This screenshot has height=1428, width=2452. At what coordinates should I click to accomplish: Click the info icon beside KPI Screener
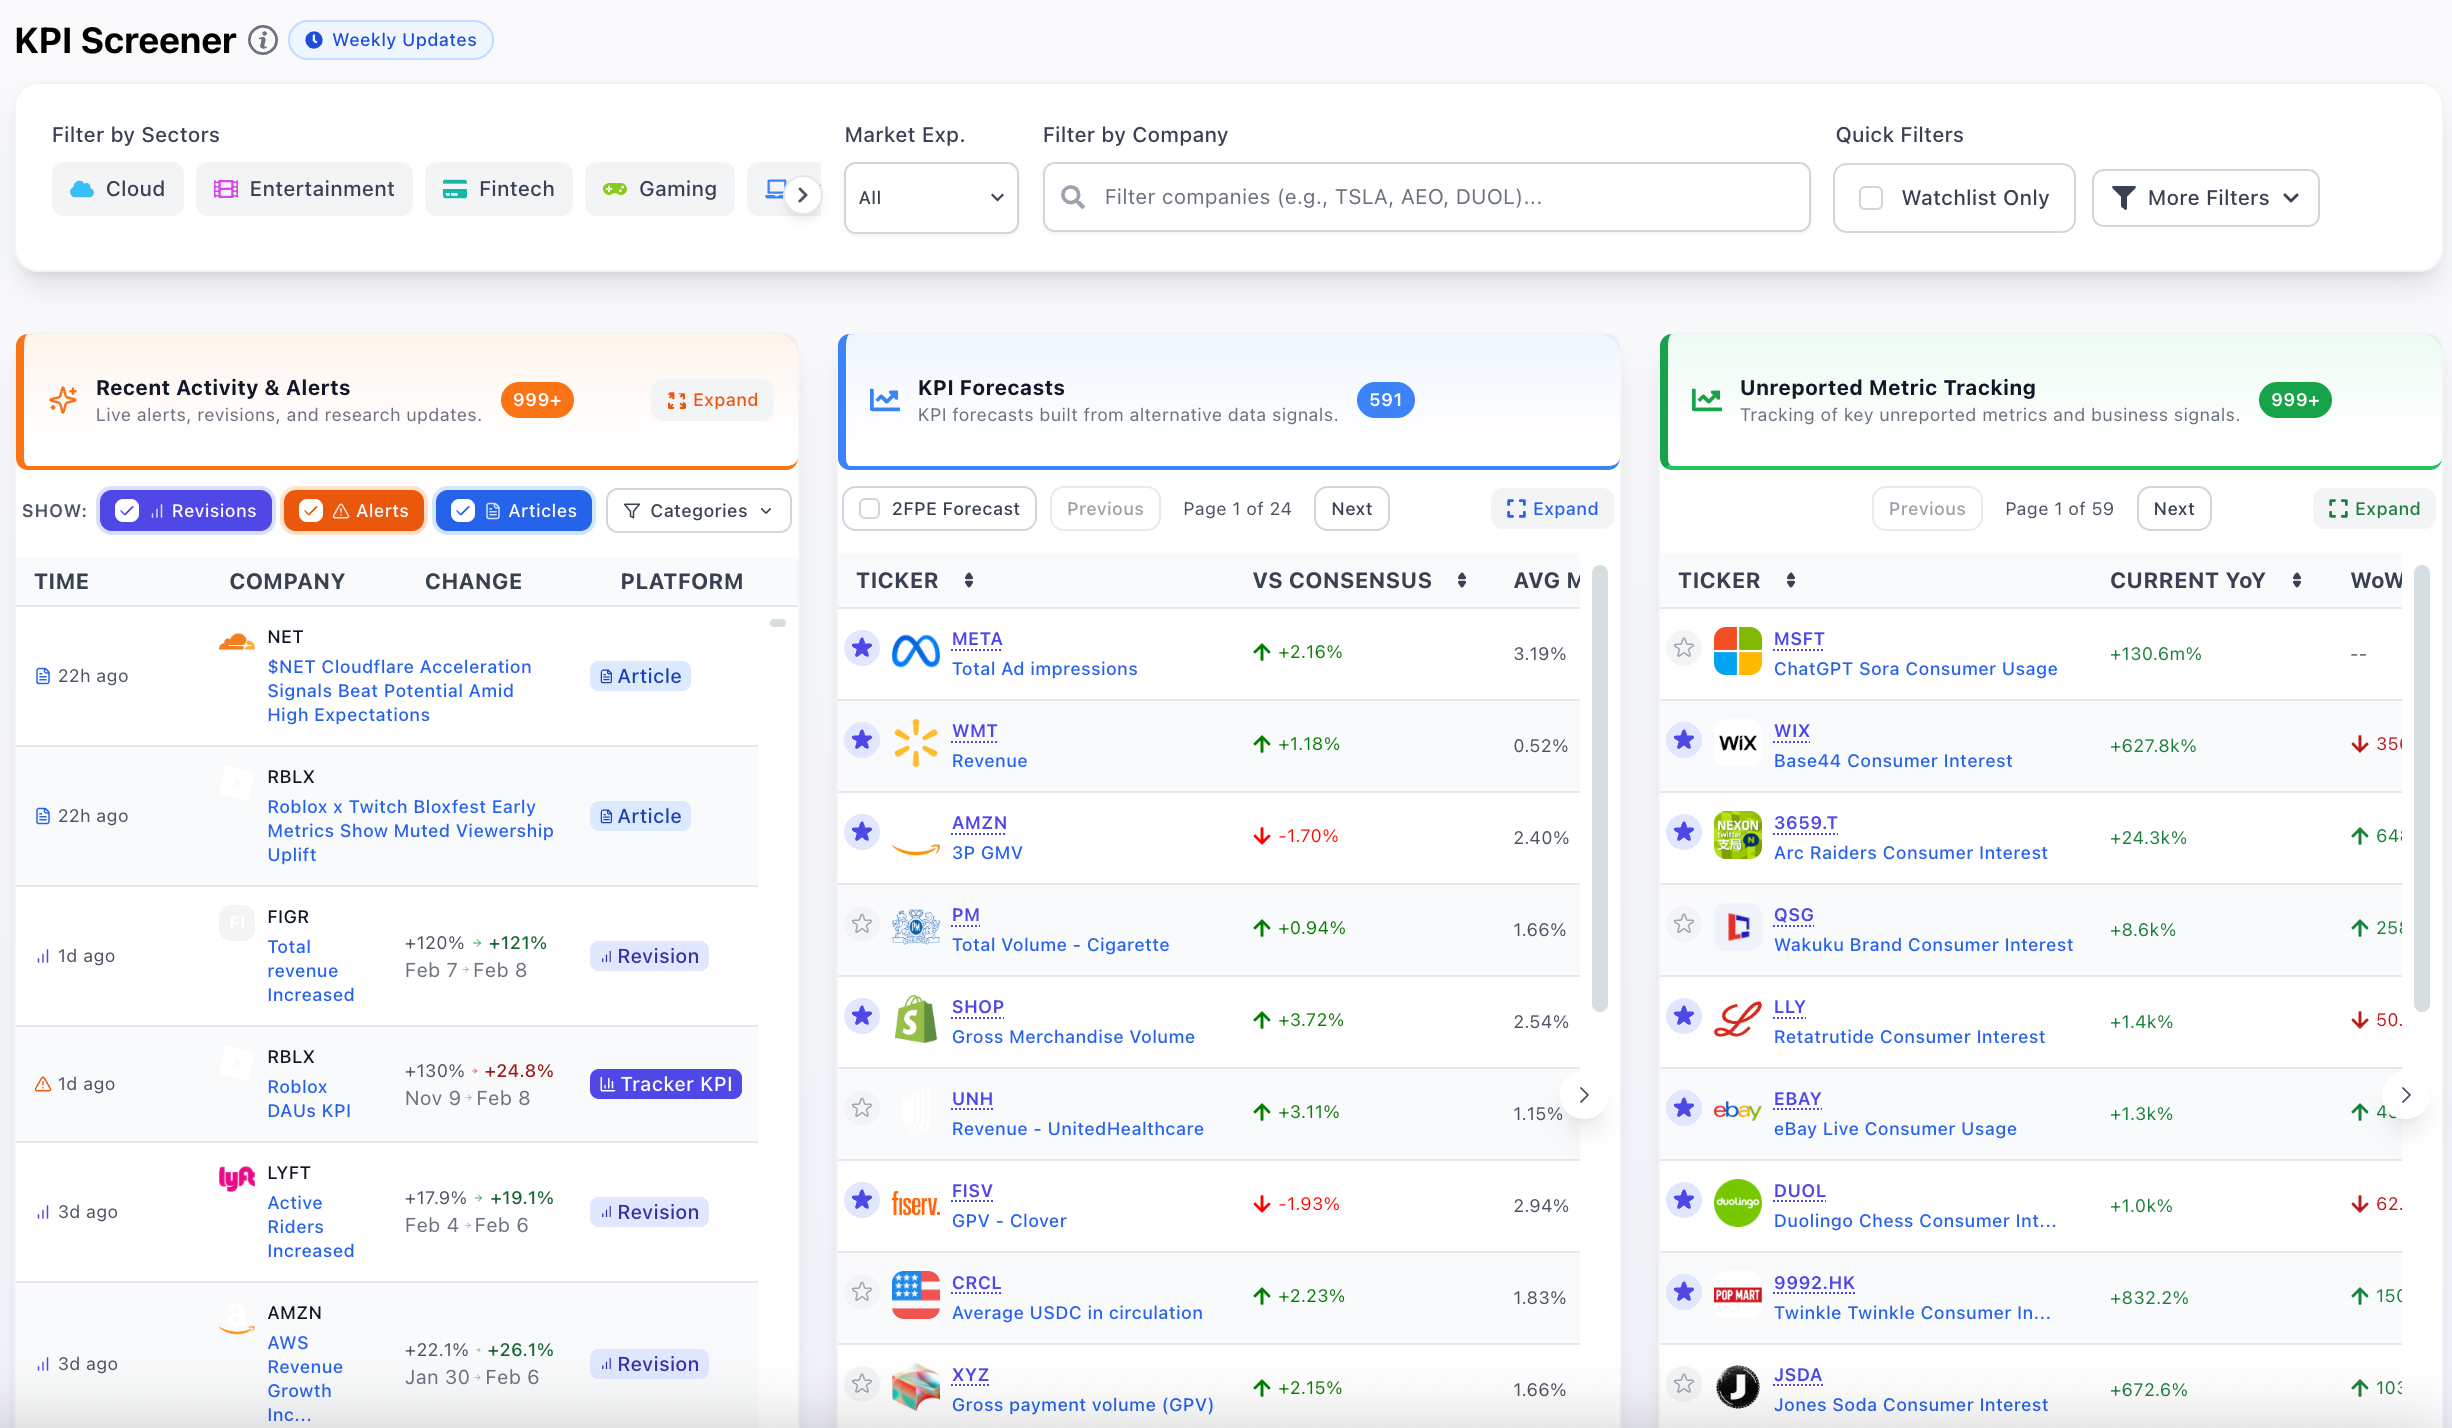[262, 40]
